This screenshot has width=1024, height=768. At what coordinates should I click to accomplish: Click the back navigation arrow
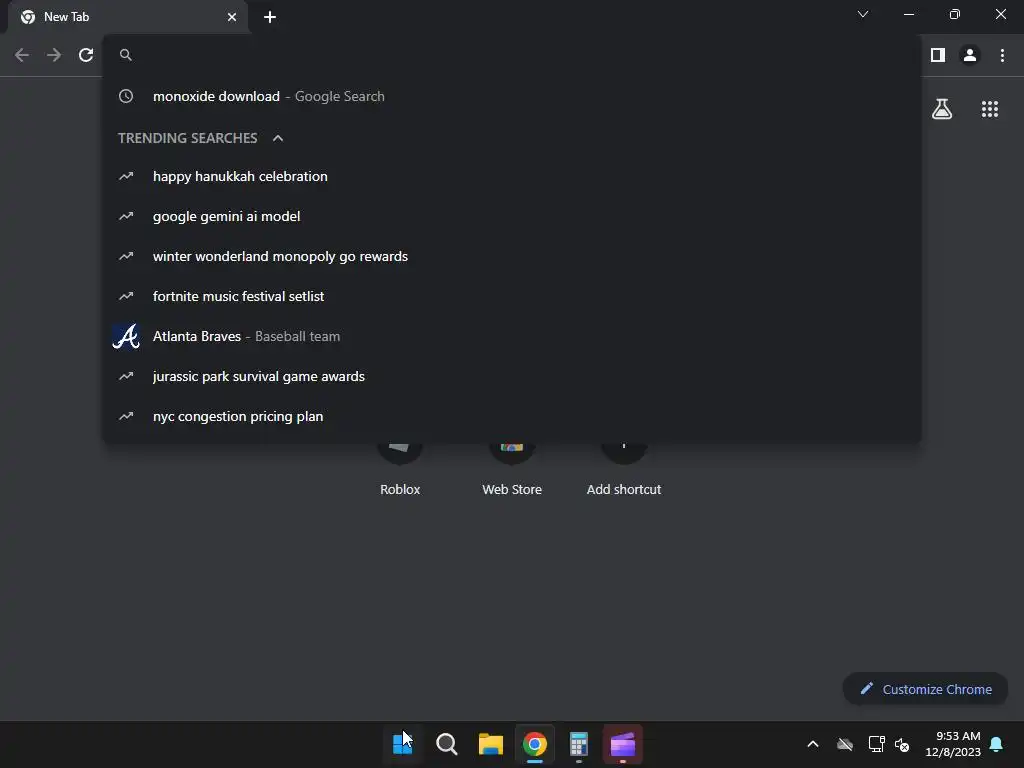(x=22, y=56)
